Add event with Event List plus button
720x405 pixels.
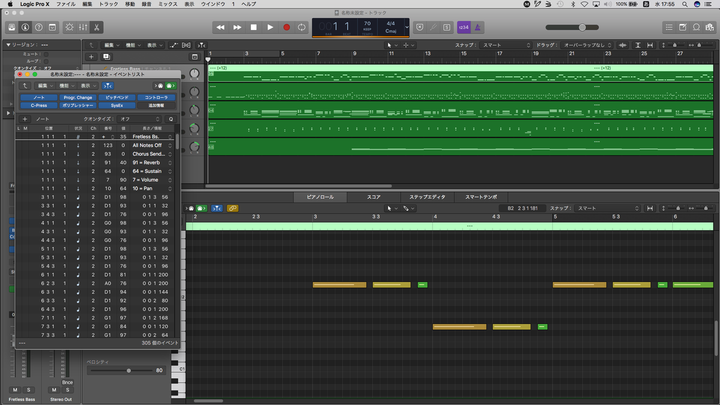click(25, 119)
